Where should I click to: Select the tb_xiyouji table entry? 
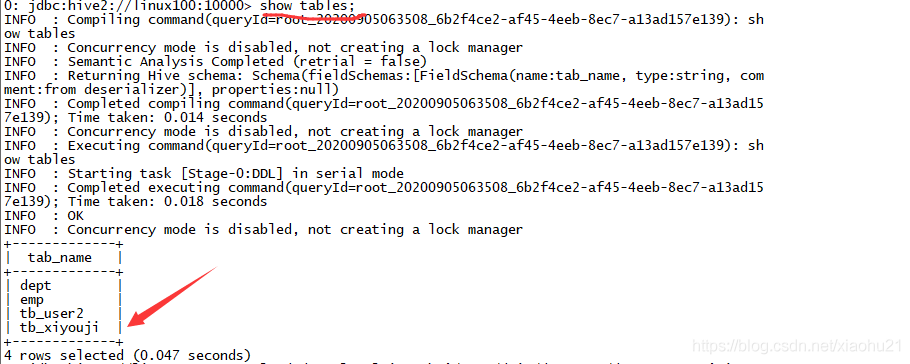pyautogui.click(x=59, y=328)
